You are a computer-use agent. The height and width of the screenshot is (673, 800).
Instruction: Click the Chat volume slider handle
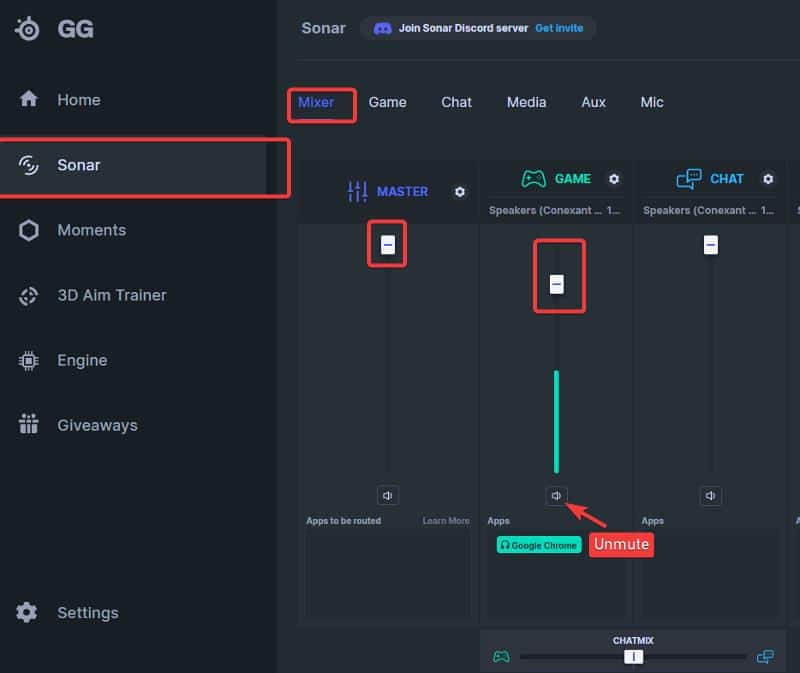coord(711,245)
